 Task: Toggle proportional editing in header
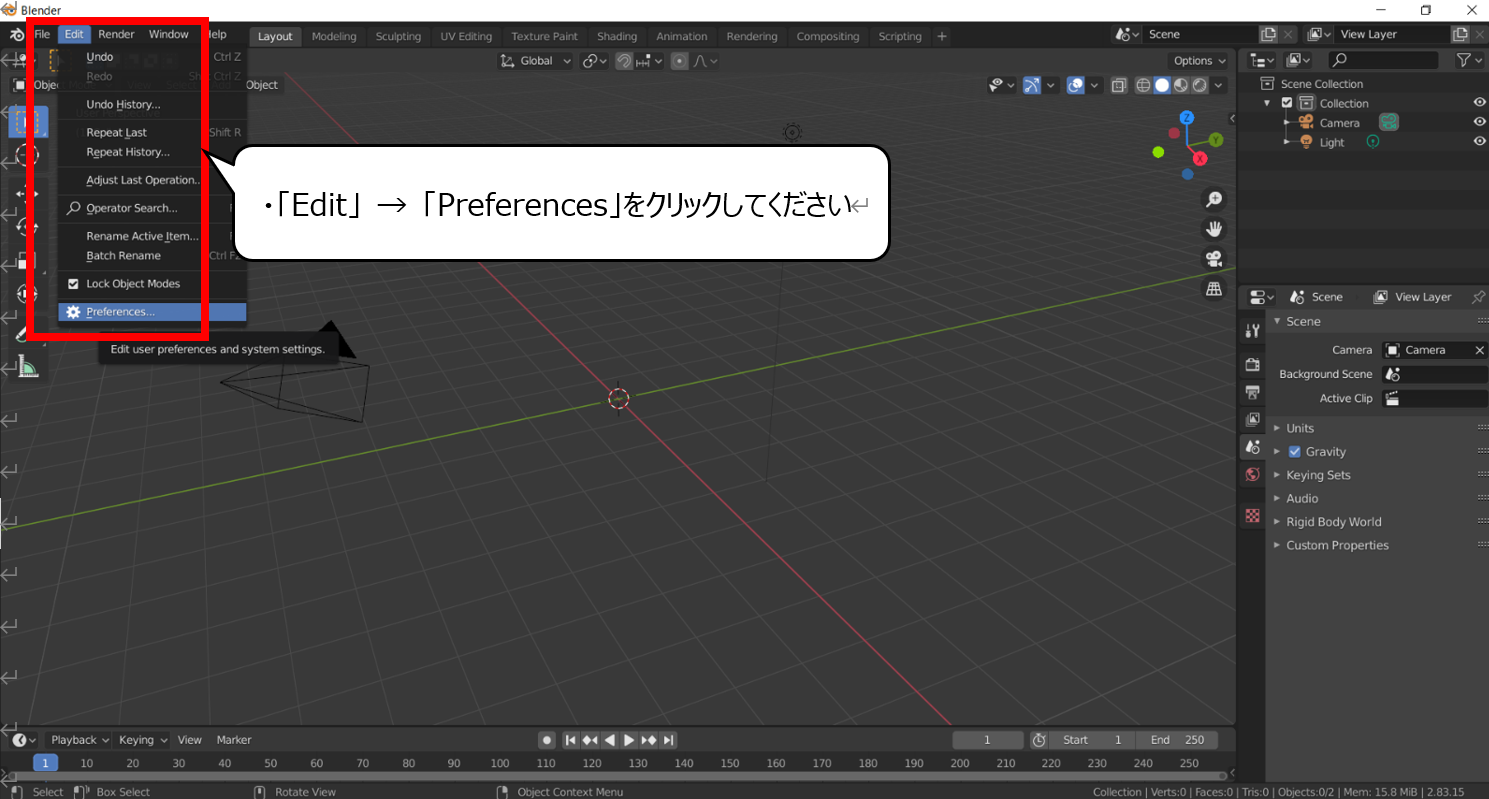(x=680, y=61)
